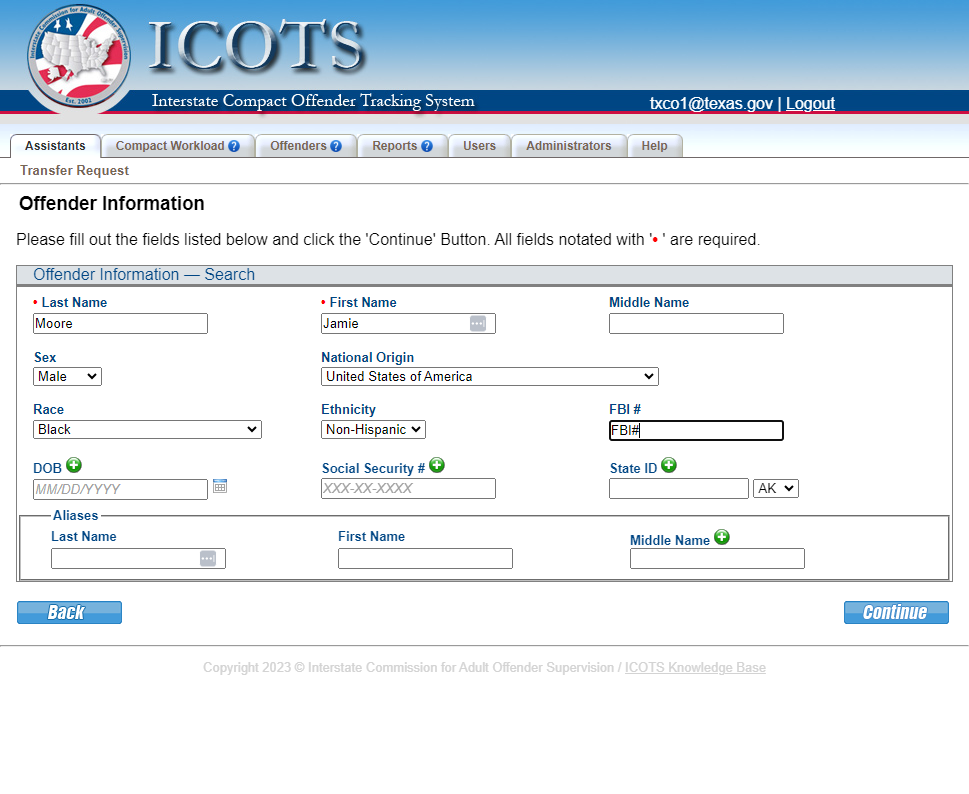969x794 pixels.
Task: Click the 'Offender Information — Search' panel title
Action: 144,274
